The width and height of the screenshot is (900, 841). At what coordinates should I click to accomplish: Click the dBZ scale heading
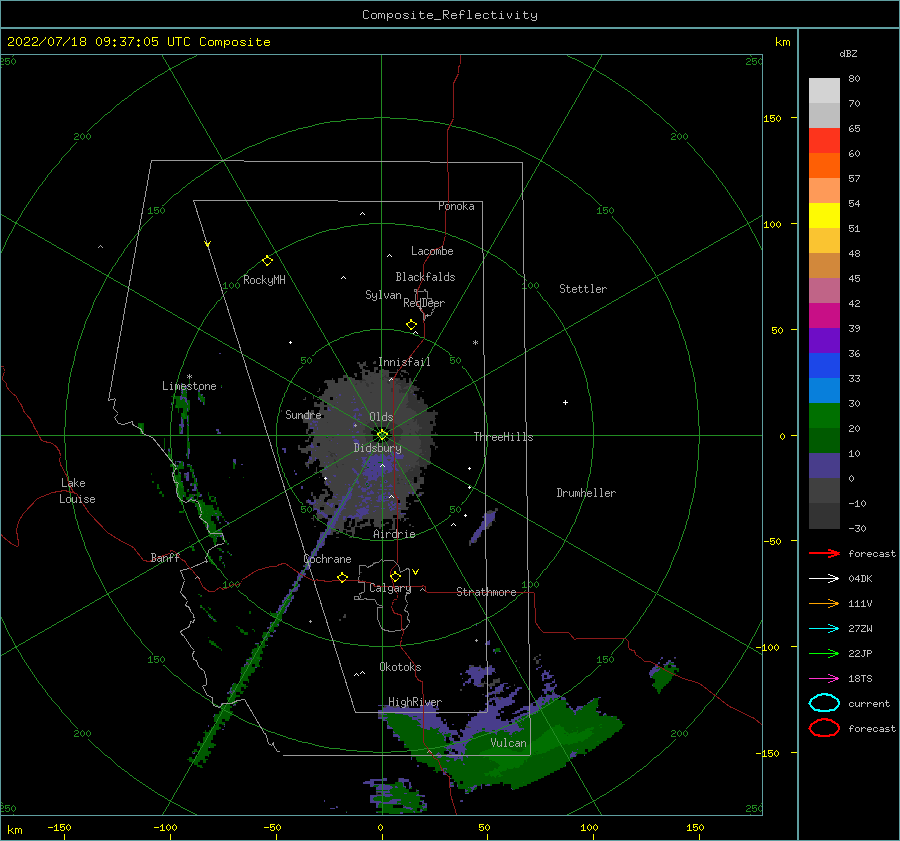click(x=848, y=53)
